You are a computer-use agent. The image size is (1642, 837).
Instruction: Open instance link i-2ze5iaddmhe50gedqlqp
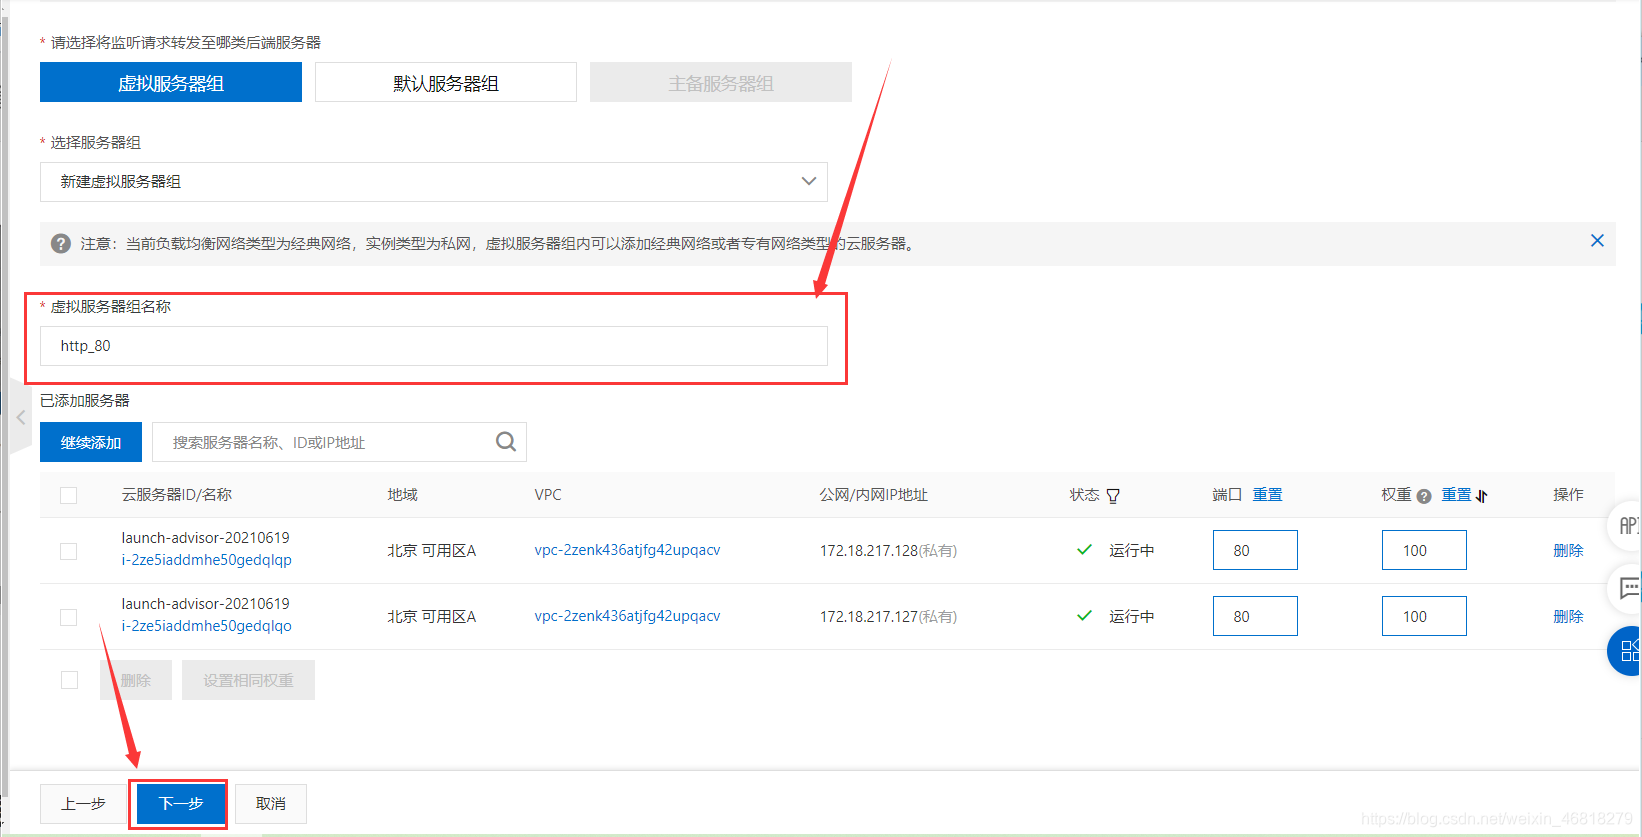(x=207, y=560)
